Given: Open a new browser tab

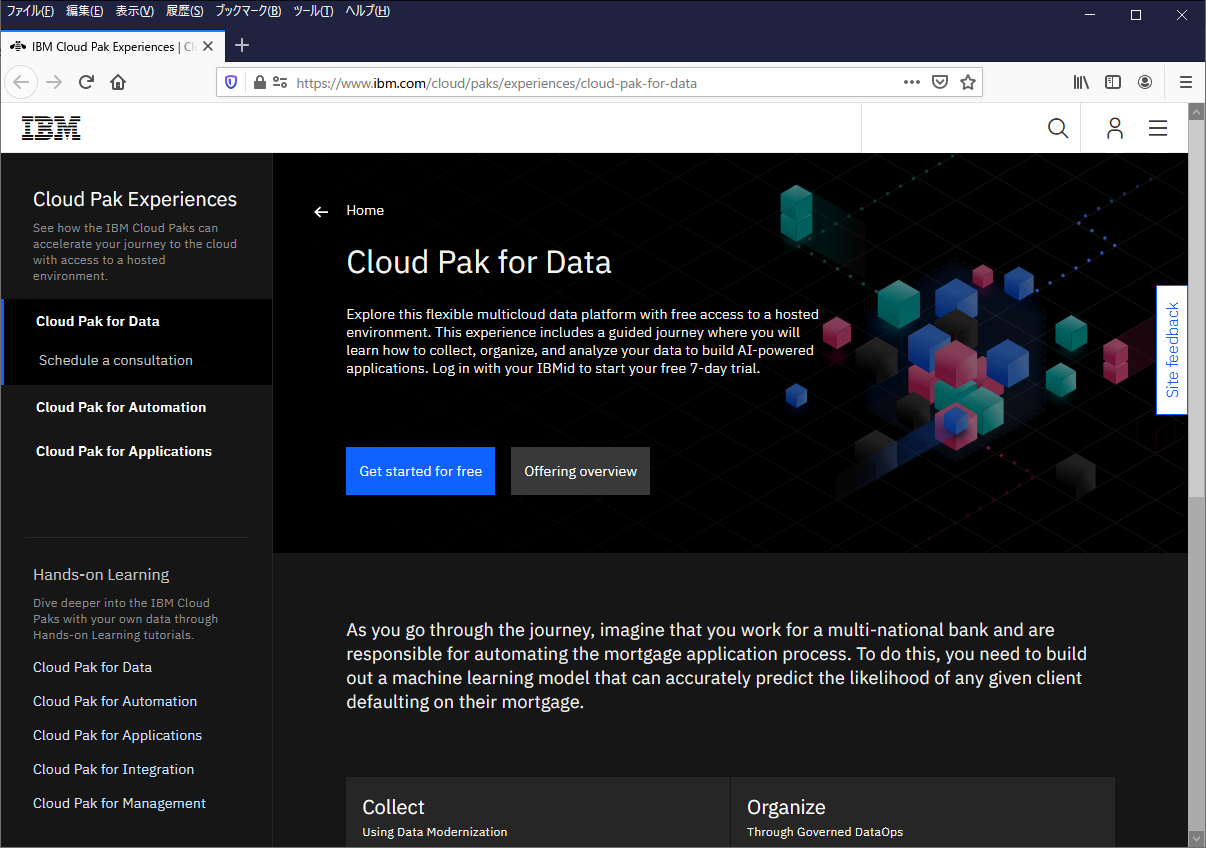Looking at the screenshot, I should (x=242, y=45).
